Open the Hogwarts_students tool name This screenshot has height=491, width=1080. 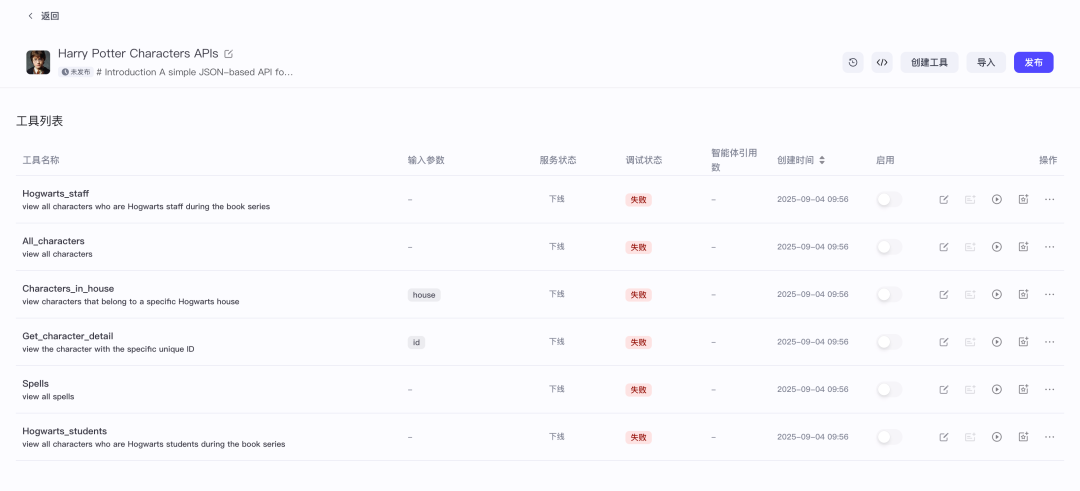pos(65,431)
